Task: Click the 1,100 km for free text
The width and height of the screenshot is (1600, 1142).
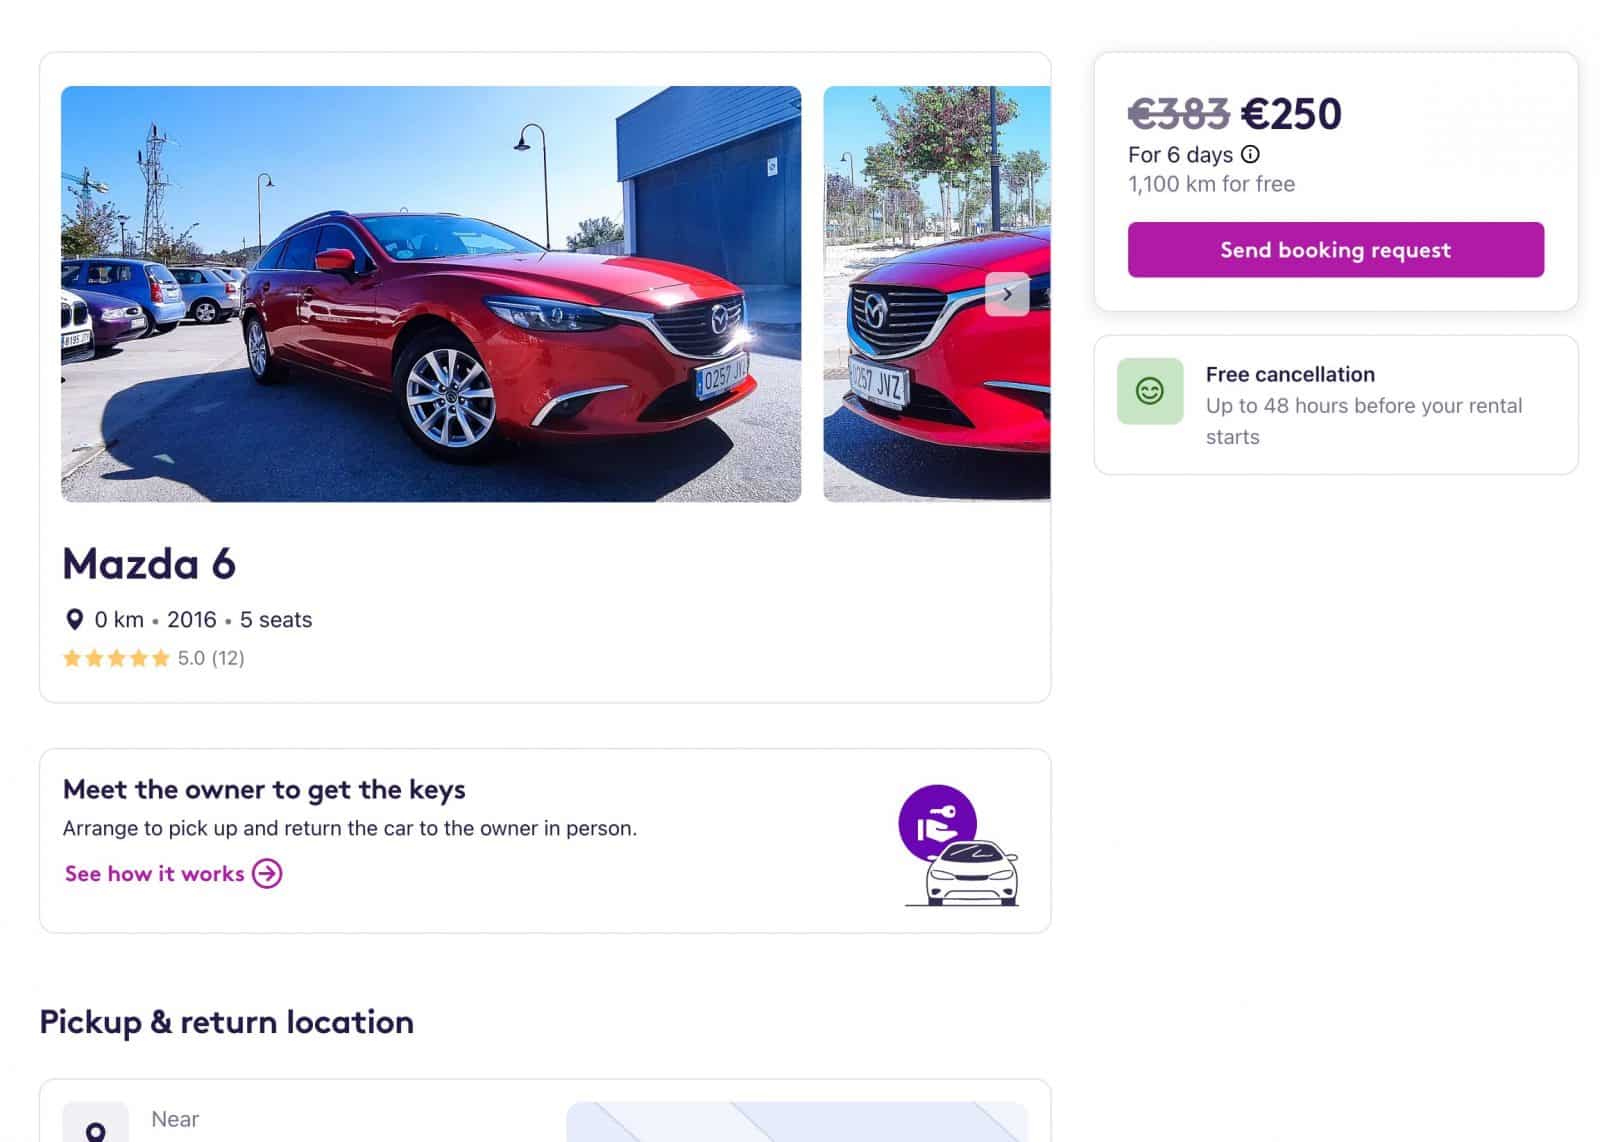Action: [1211, 184]
